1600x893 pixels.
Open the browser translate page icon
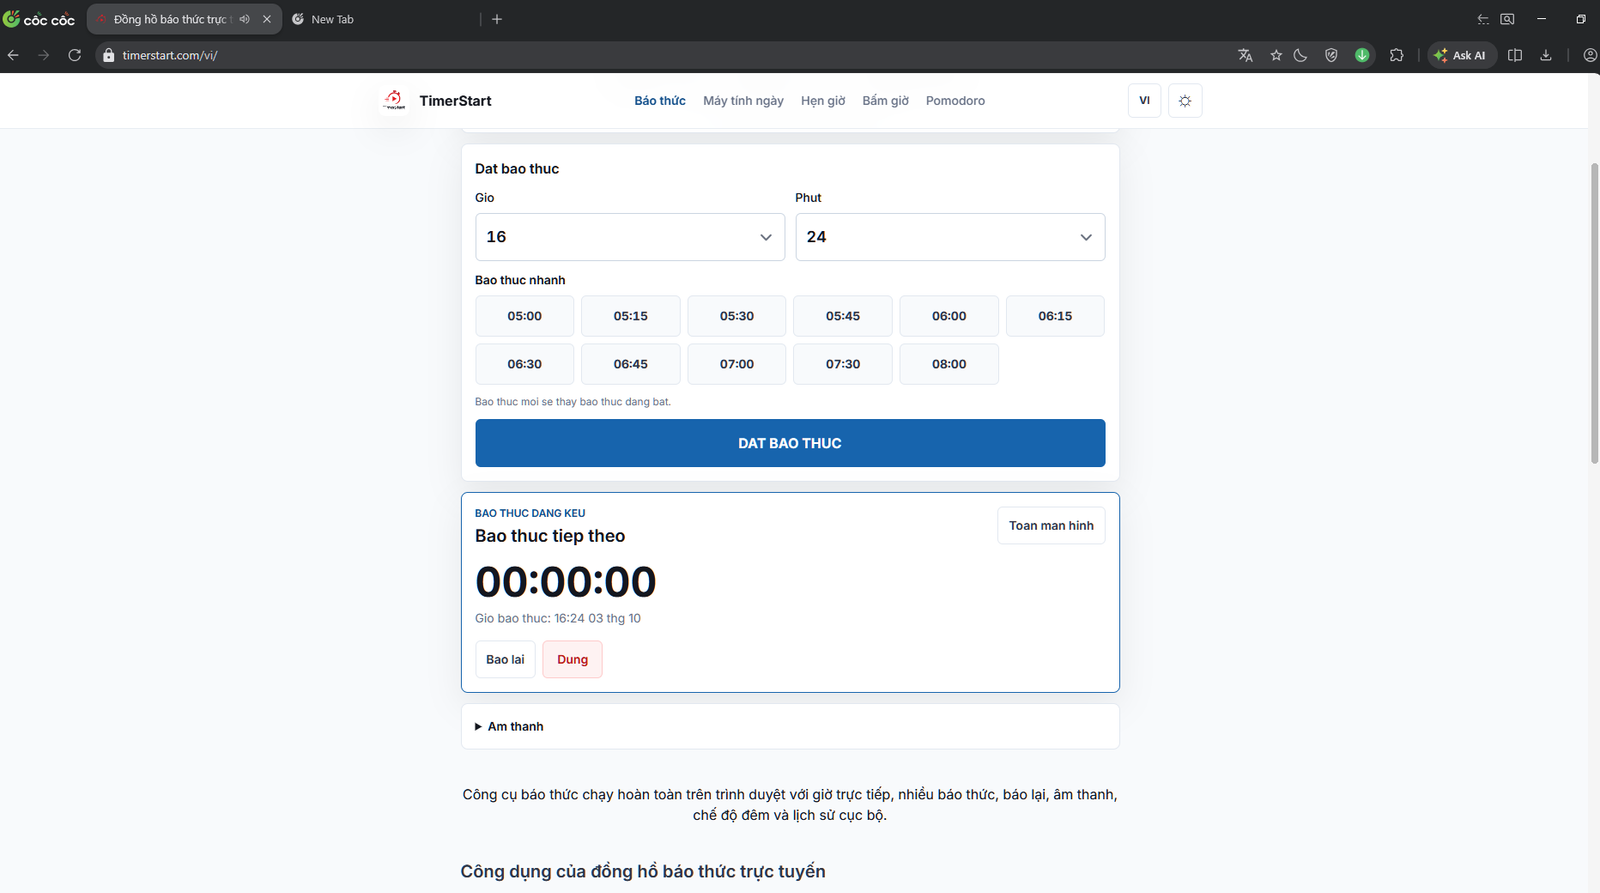(1245, 55)
